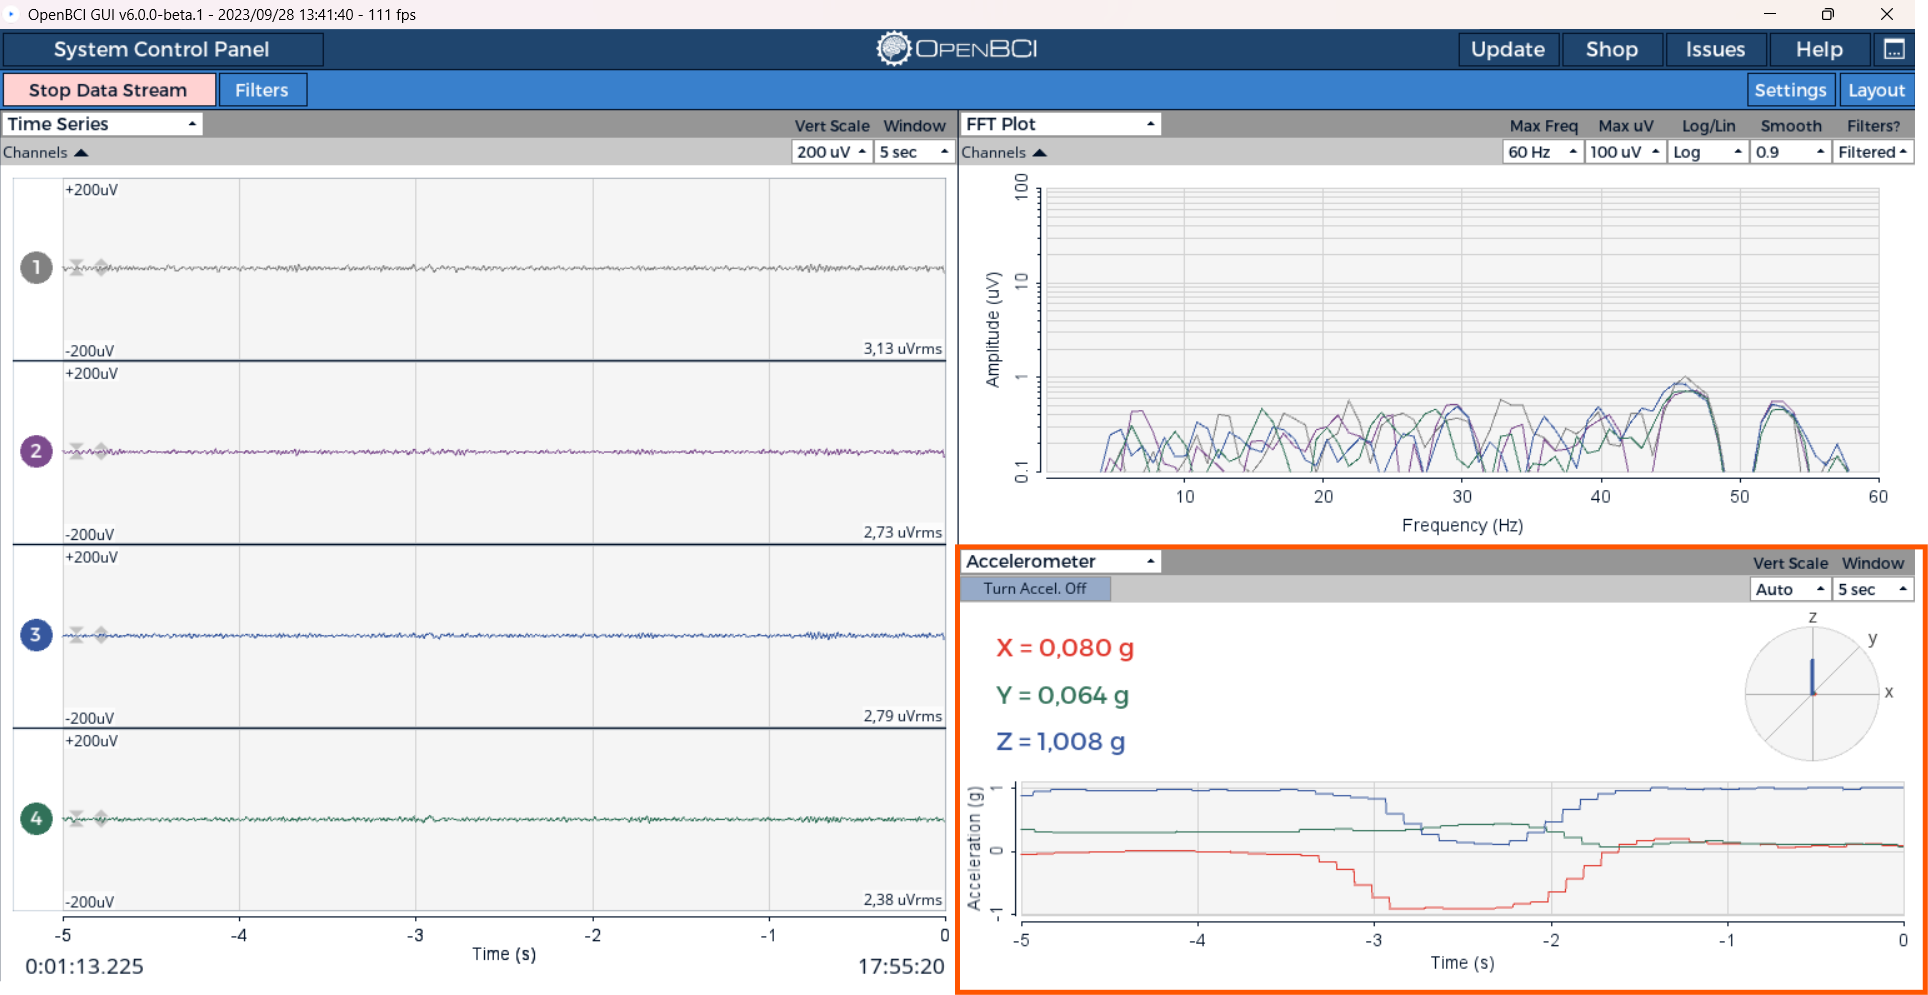Image resolution: width=1928 pixels, height=995 pixels.
Task: Click the diamond icon on channel 3
Action: (x=101, y=635)
